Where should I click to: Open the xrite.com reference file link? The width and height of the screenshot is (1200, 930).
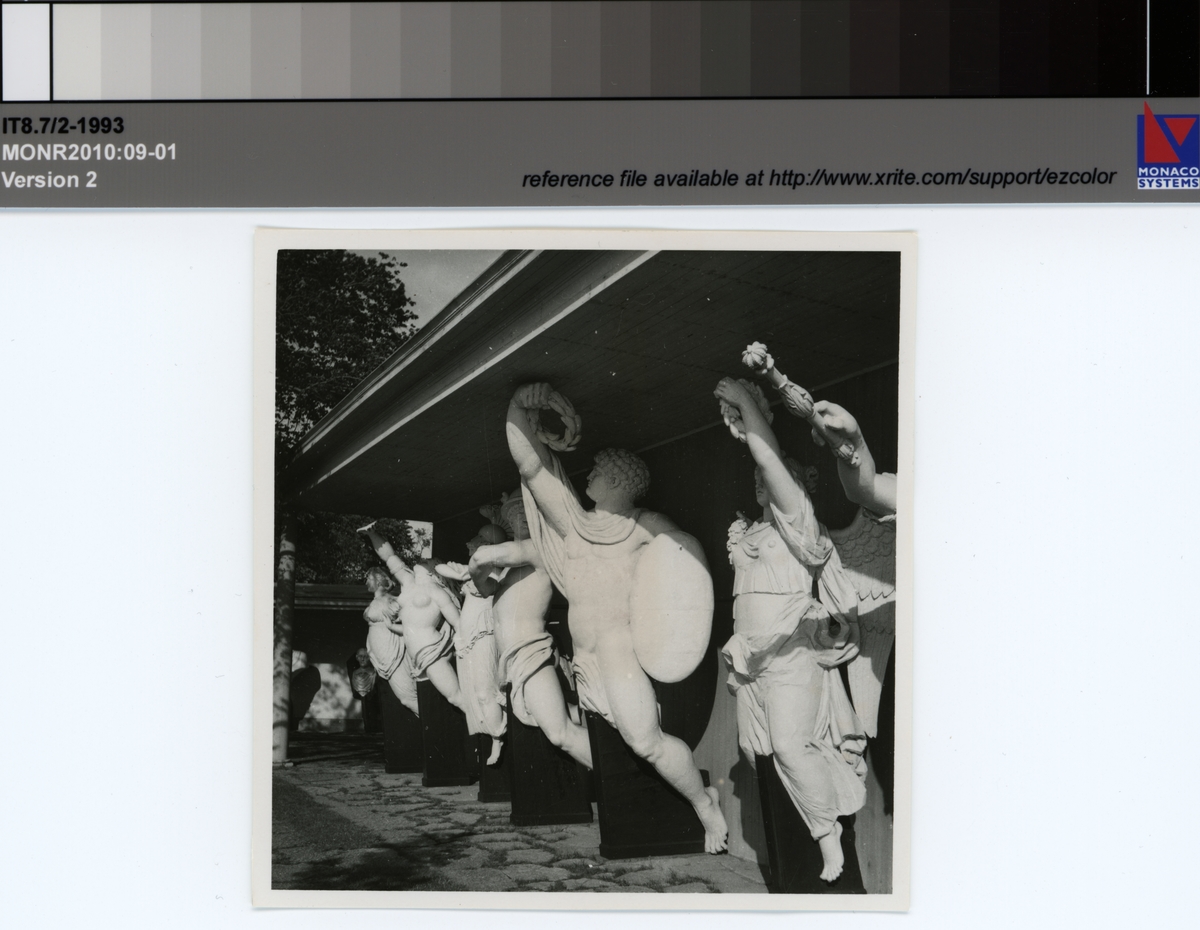(818, 178)
